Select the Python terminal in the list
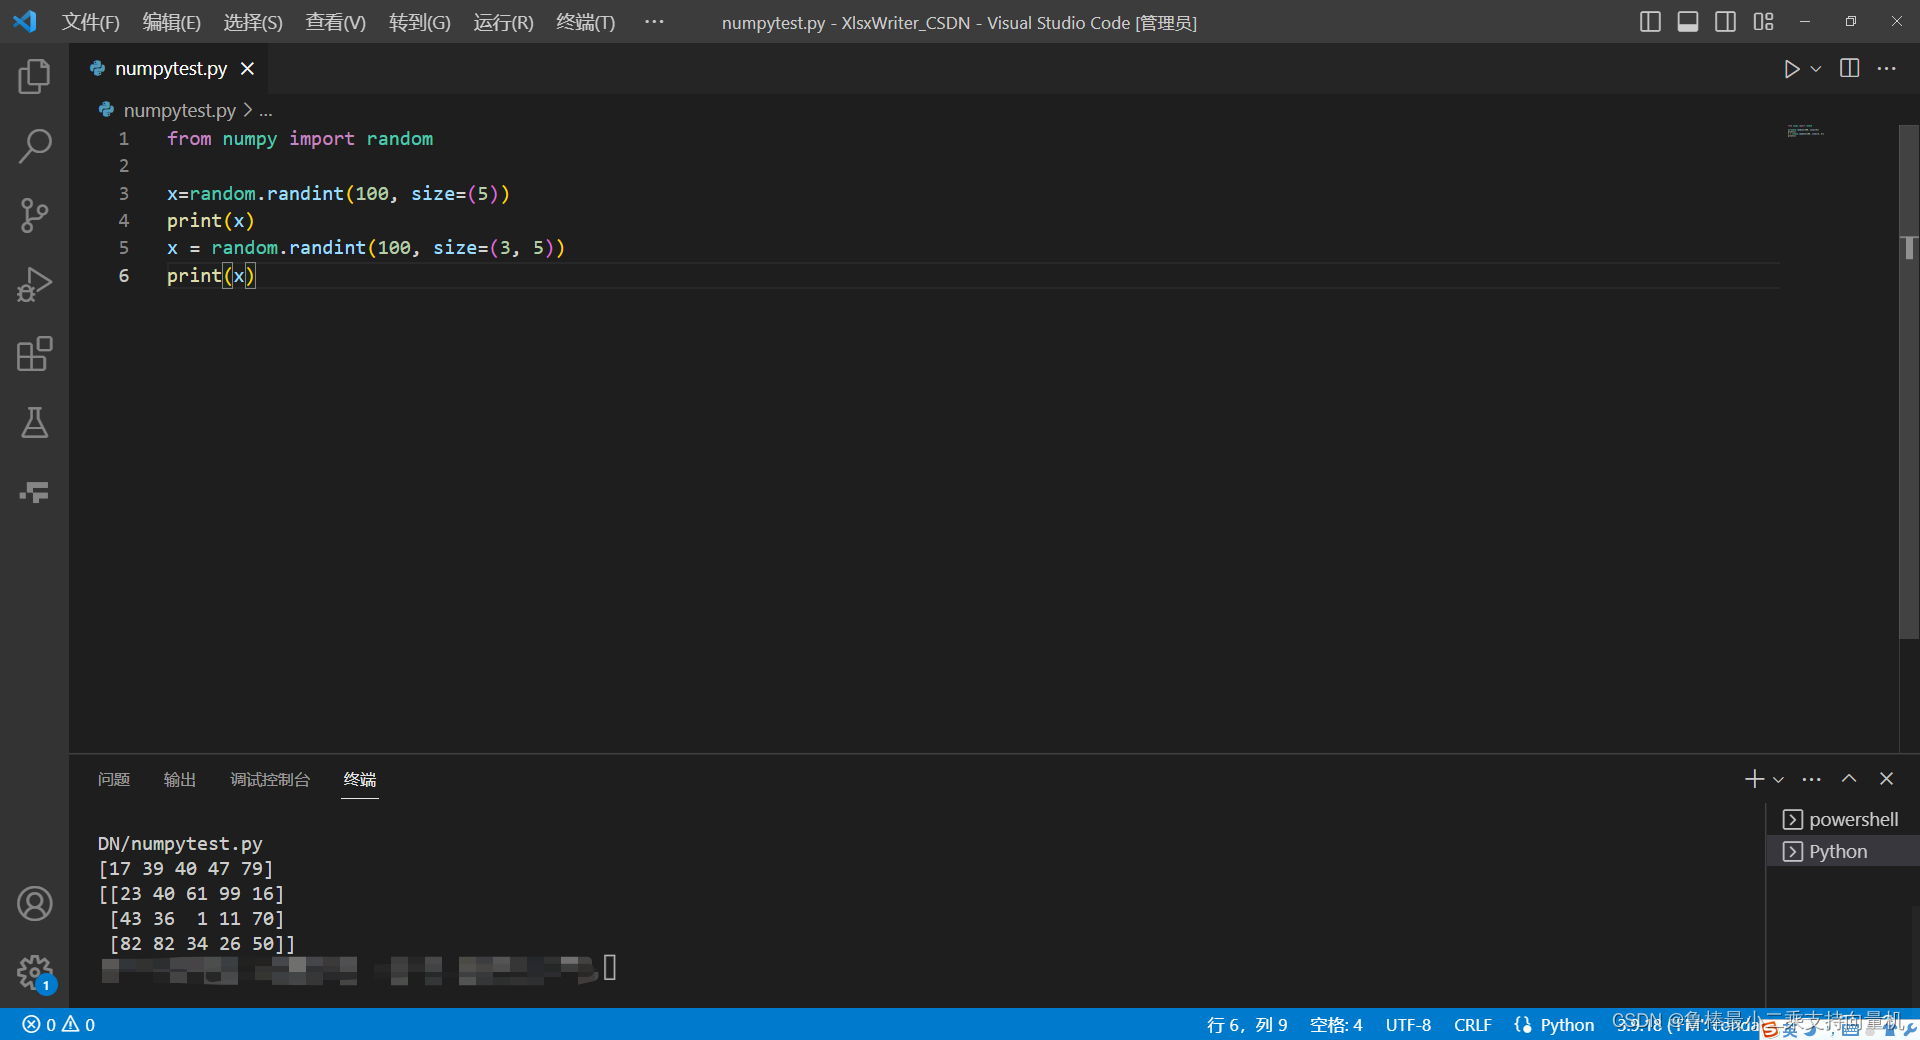1920x1040 pixels. coord(1842,851)
